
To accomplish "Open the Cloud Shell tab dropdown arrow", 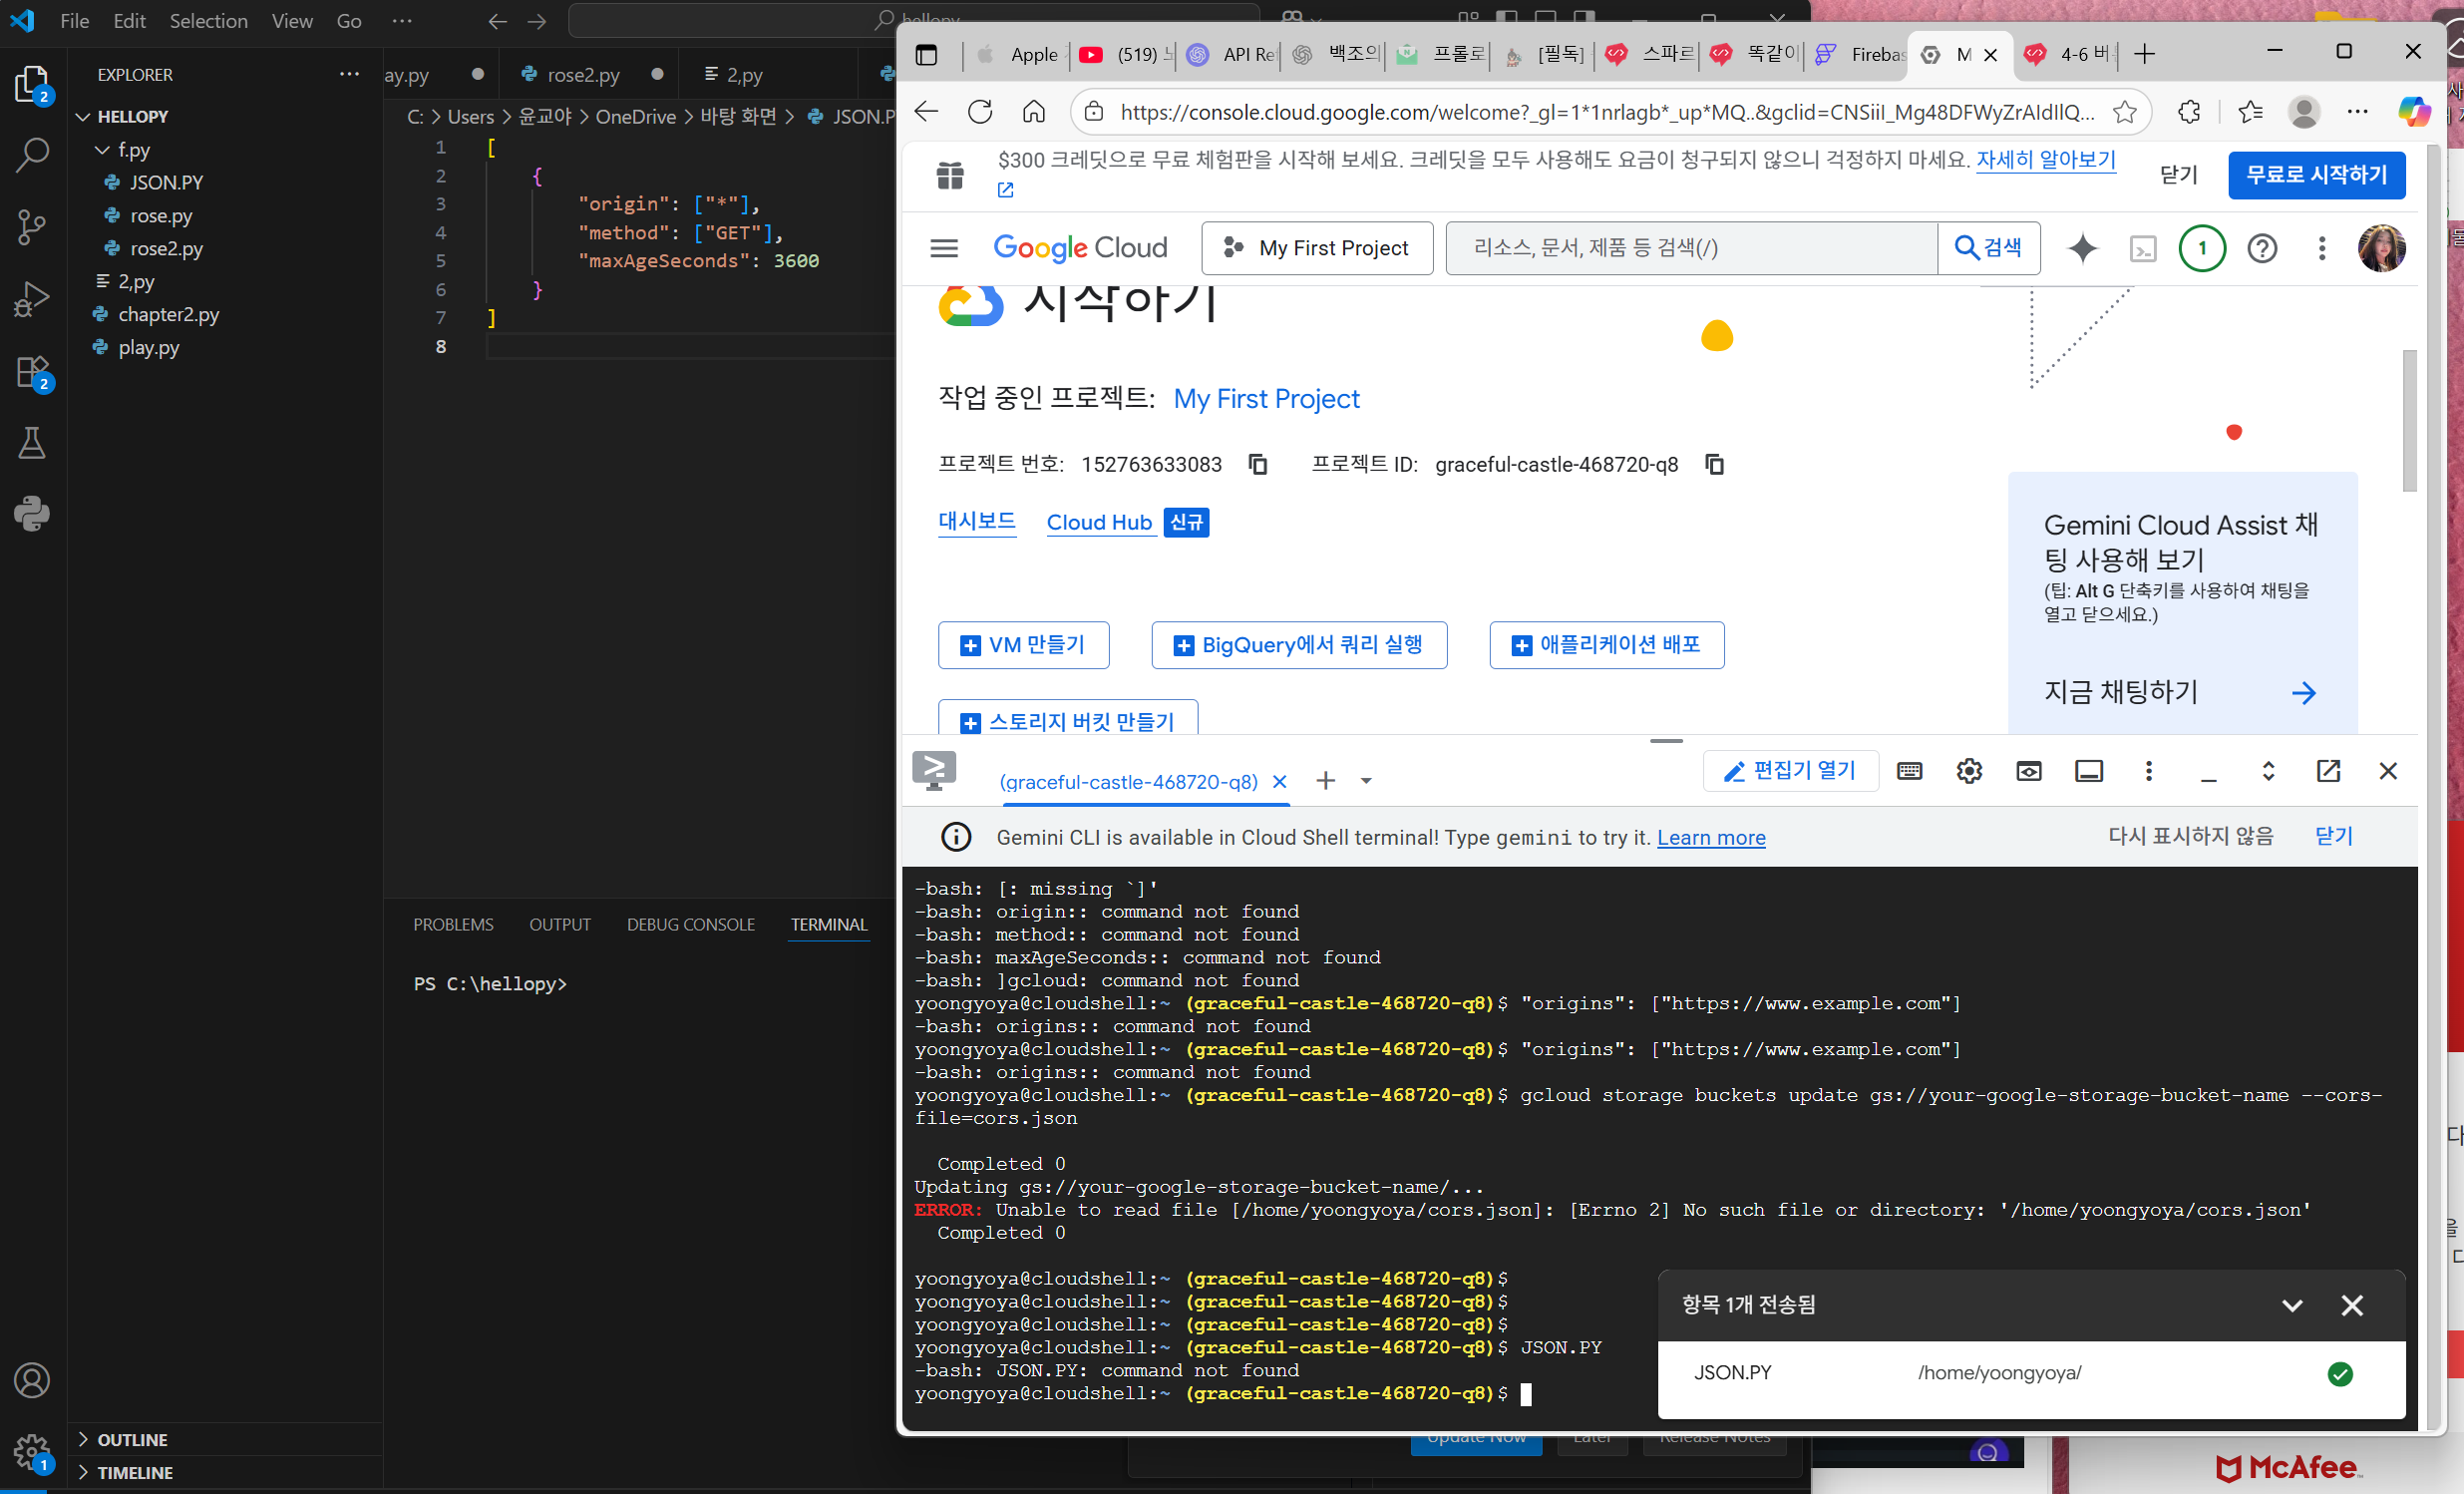I will 1366,781.
